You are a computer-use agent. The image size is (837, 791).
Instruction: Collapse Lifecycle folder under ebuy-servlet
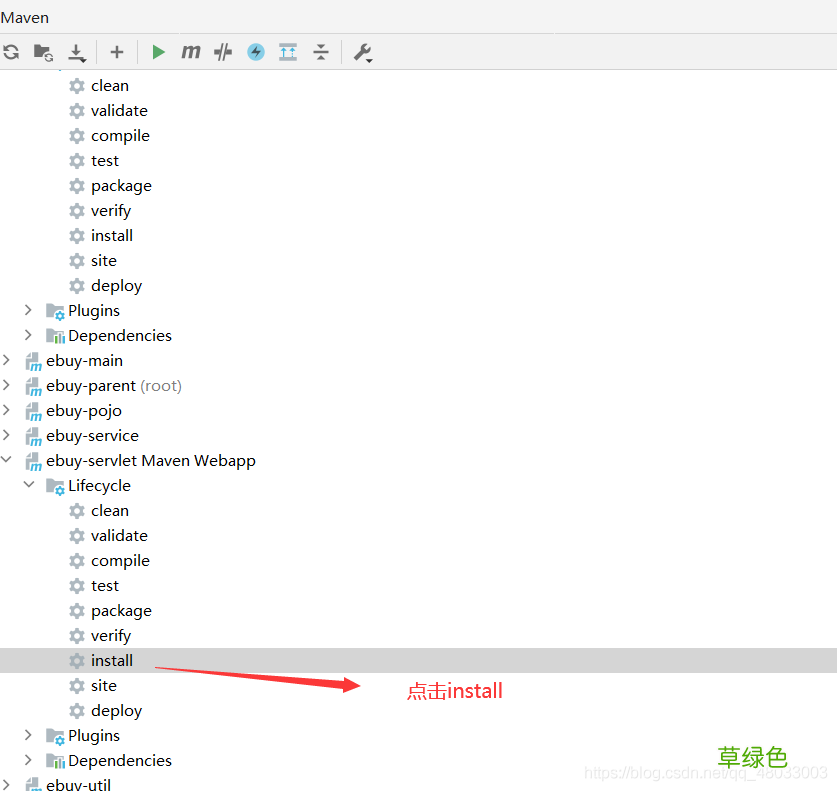(29, 486)
